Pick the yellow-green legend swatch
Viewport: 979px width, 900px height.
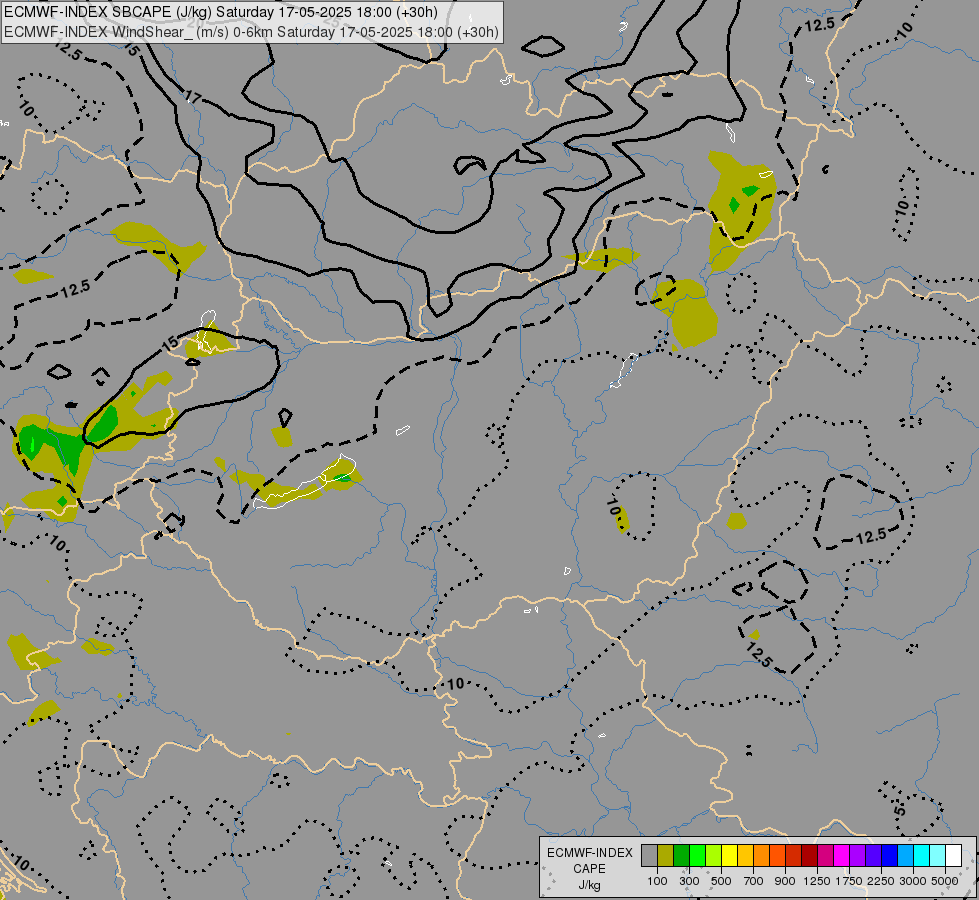point(714,856)
